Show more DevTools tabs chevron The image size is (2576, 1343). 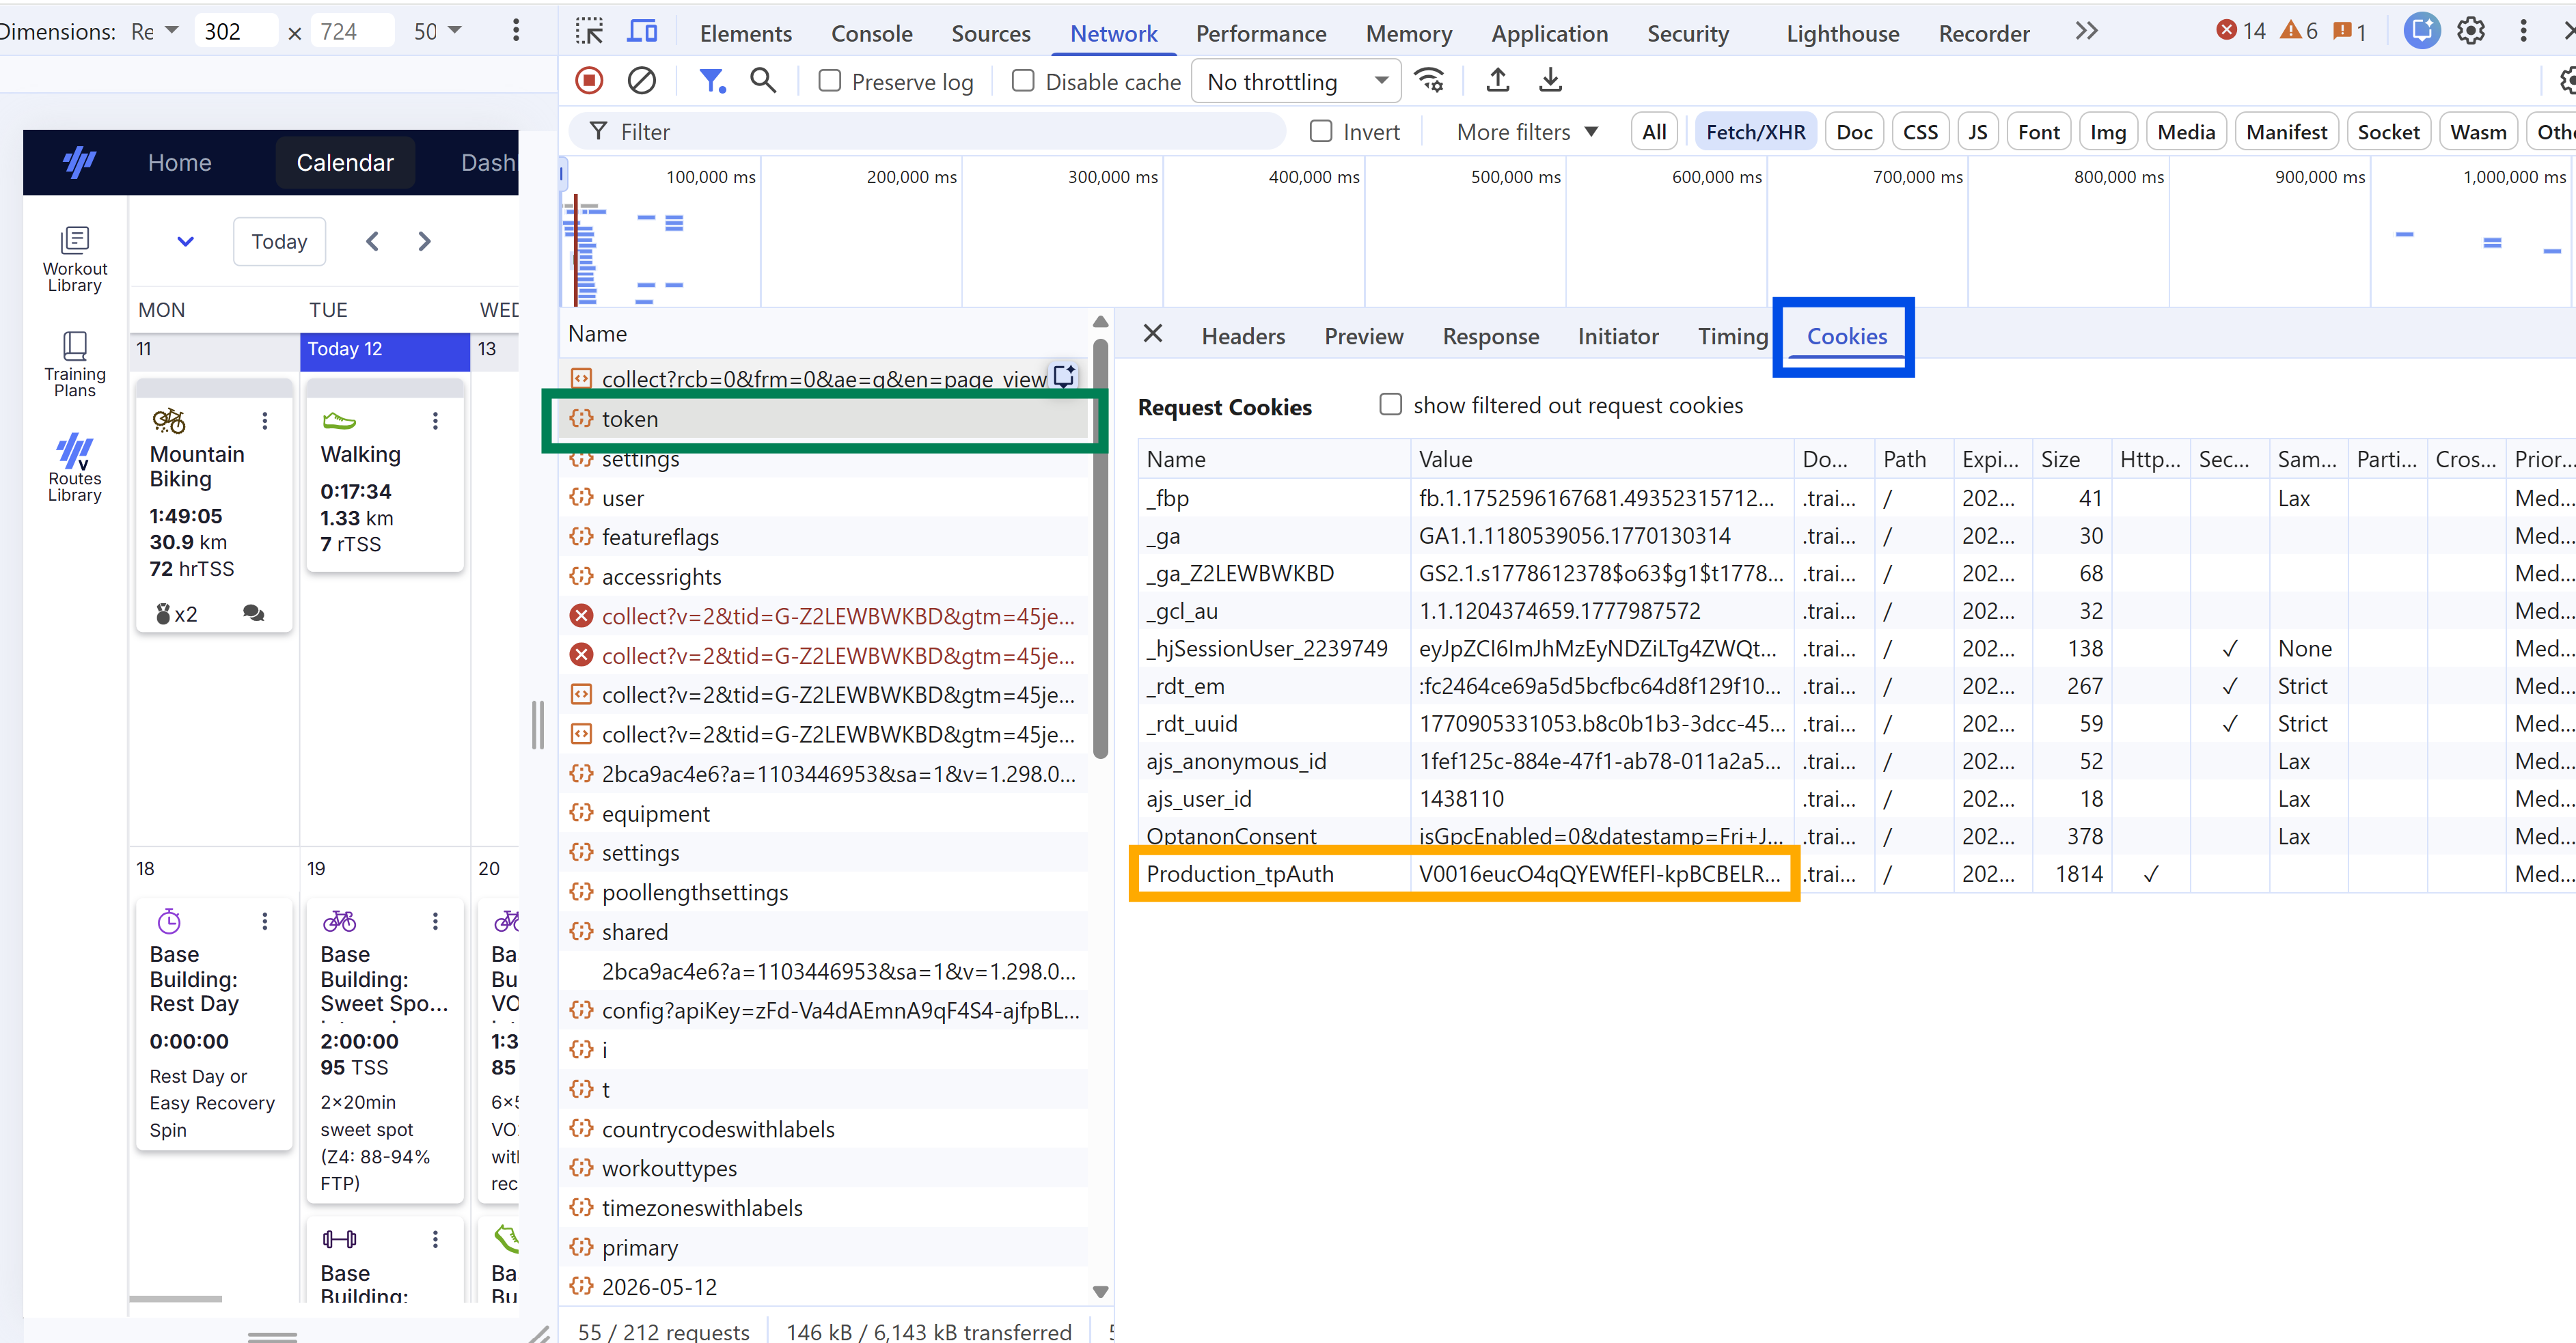click(2086, 32)
